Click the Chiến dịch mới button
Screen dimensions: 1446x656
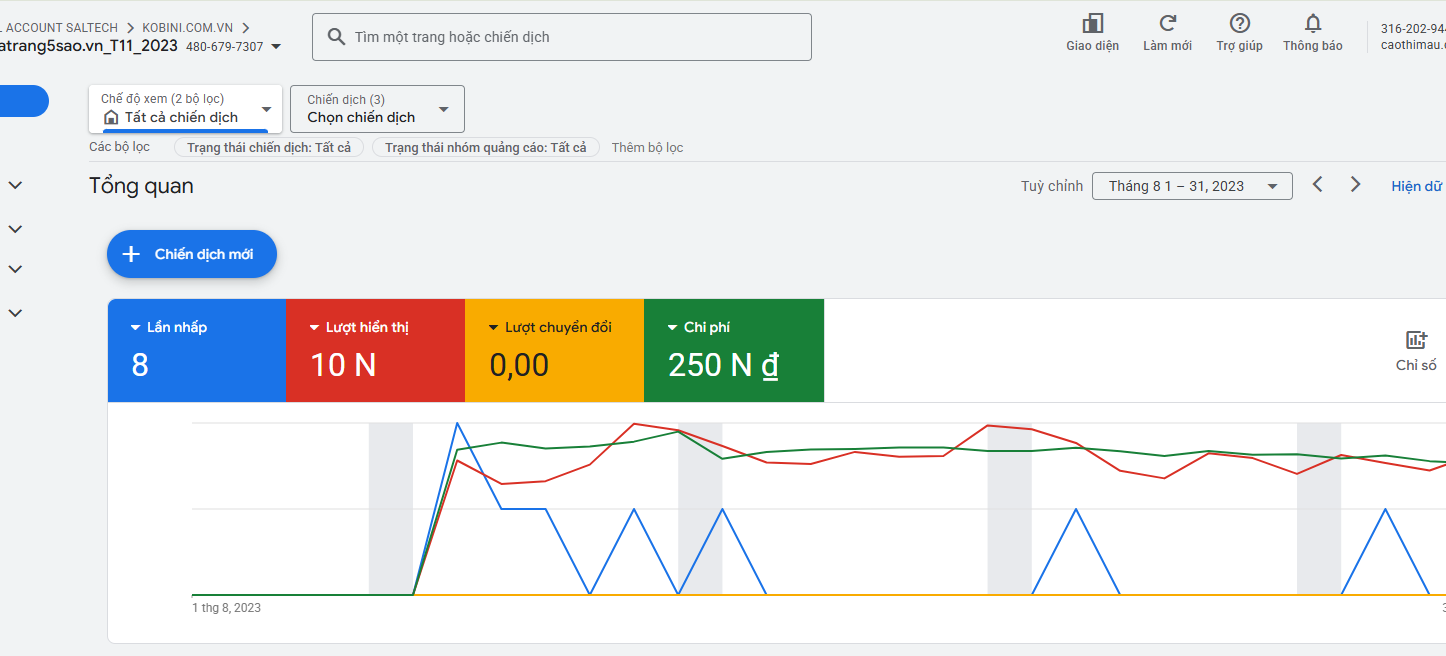point(192,254)
